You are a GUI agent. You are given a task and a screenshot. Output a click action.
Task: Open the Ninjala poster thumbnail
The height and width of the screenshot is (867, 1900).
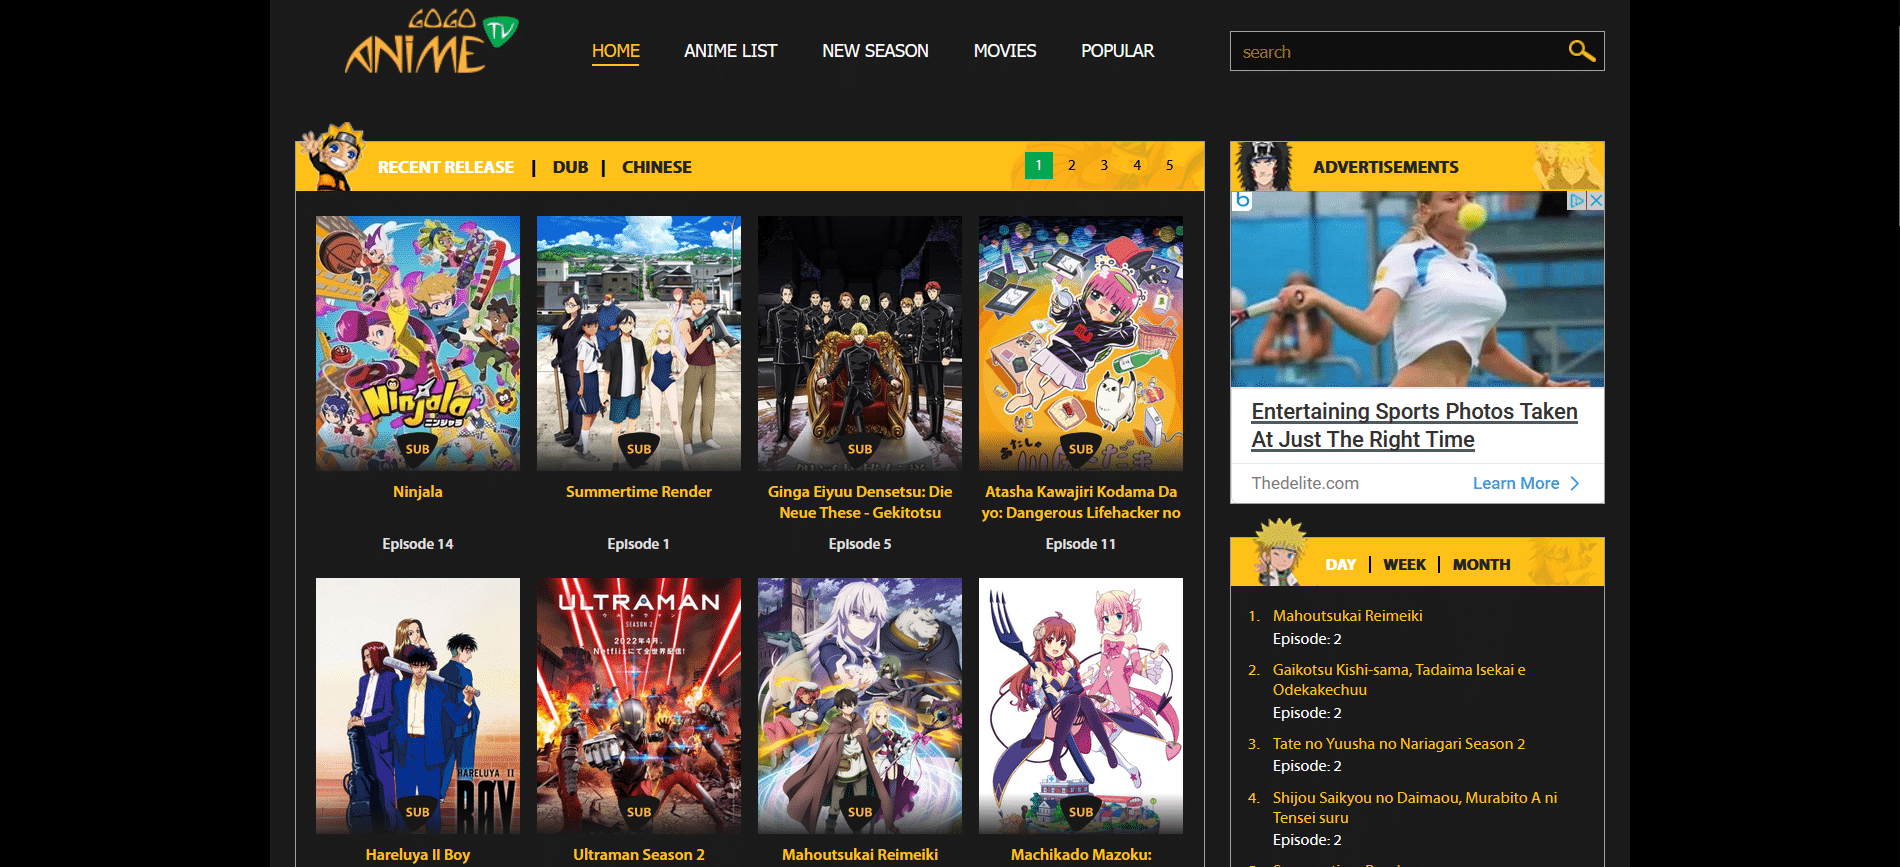pyautogui.click(x=418, y=343)
